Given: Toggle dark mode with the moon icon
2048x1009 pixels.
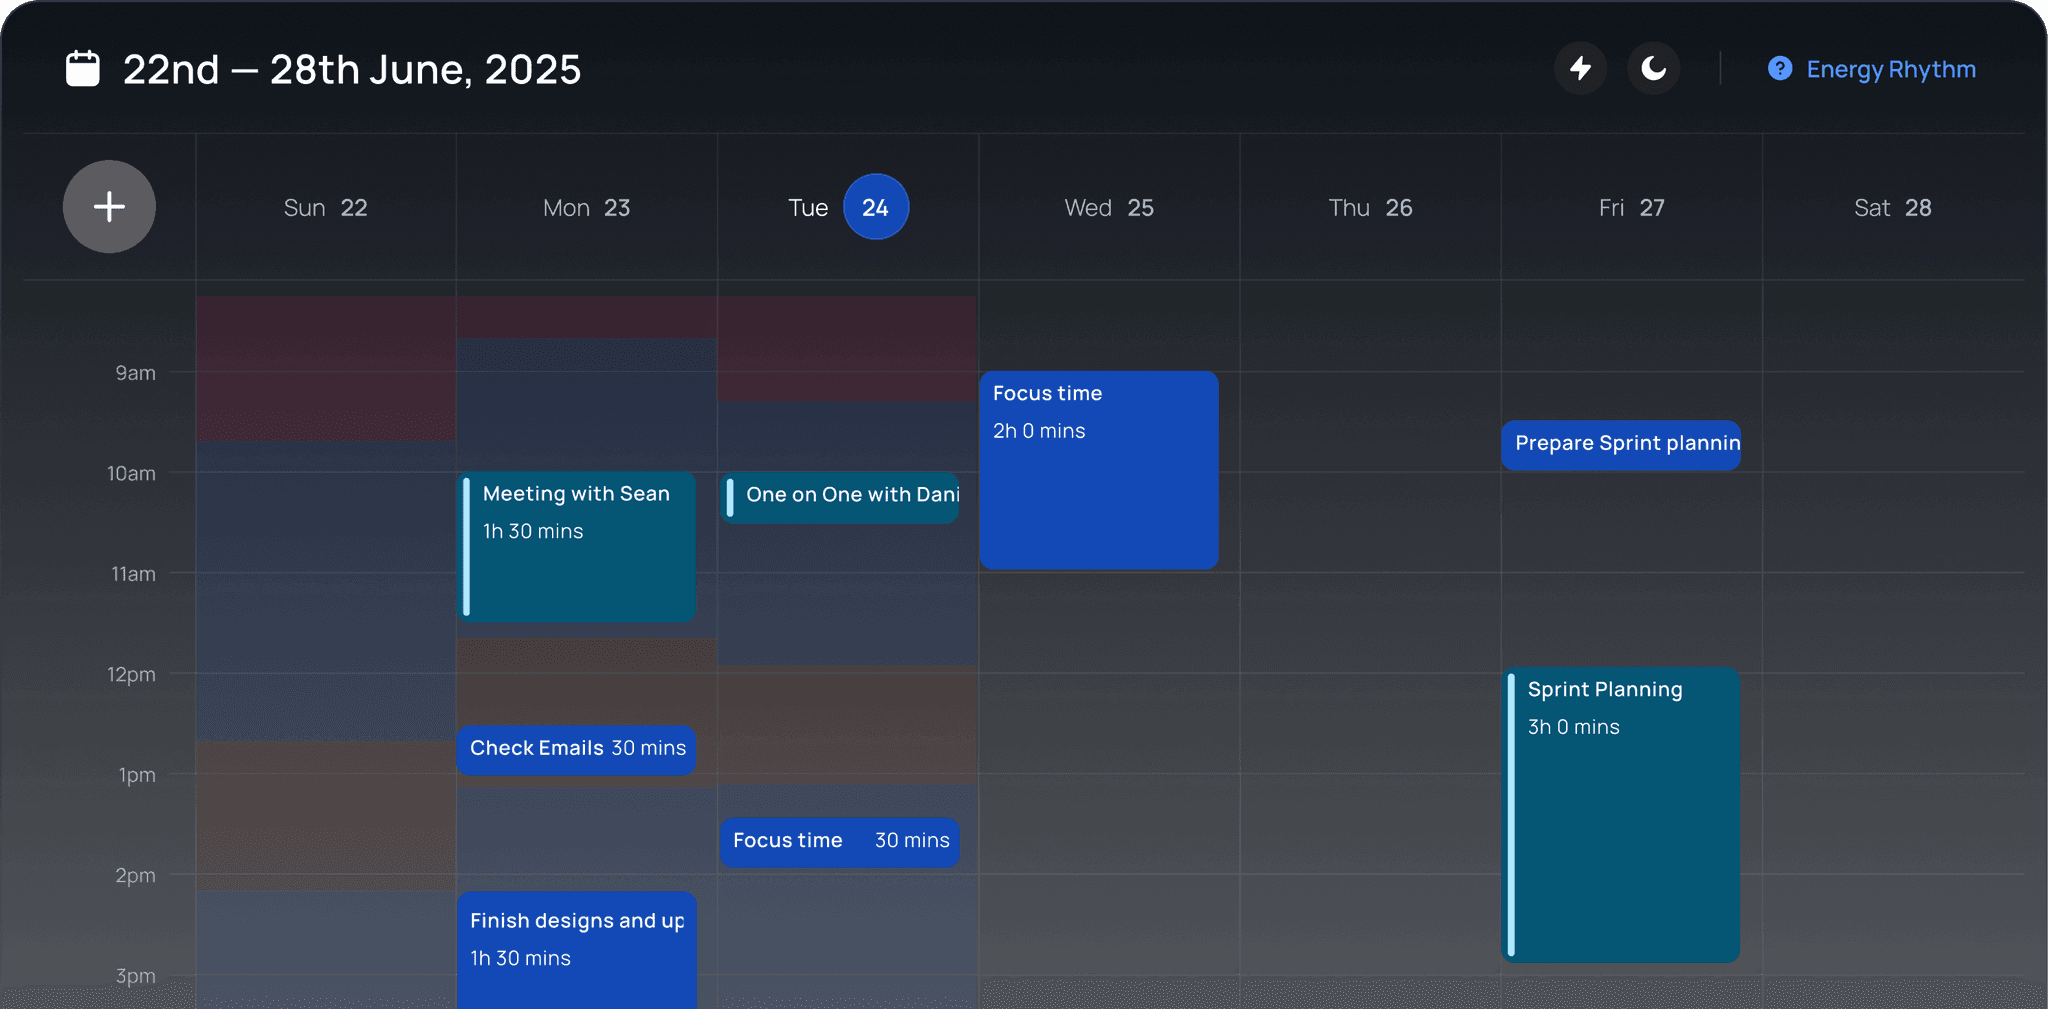Looking at the screenshot, I should [x=1653, y=68].
